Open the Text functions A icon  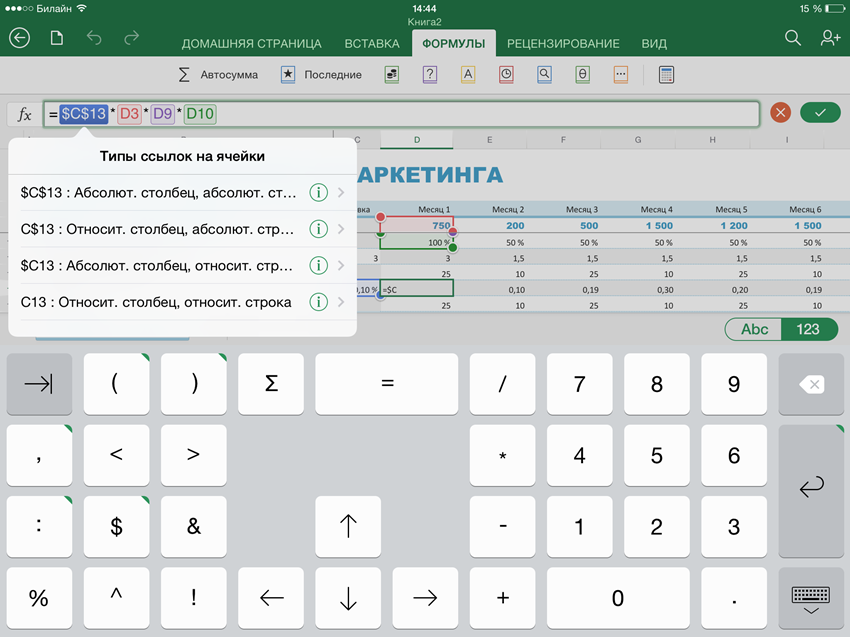(x=468, y=75)
